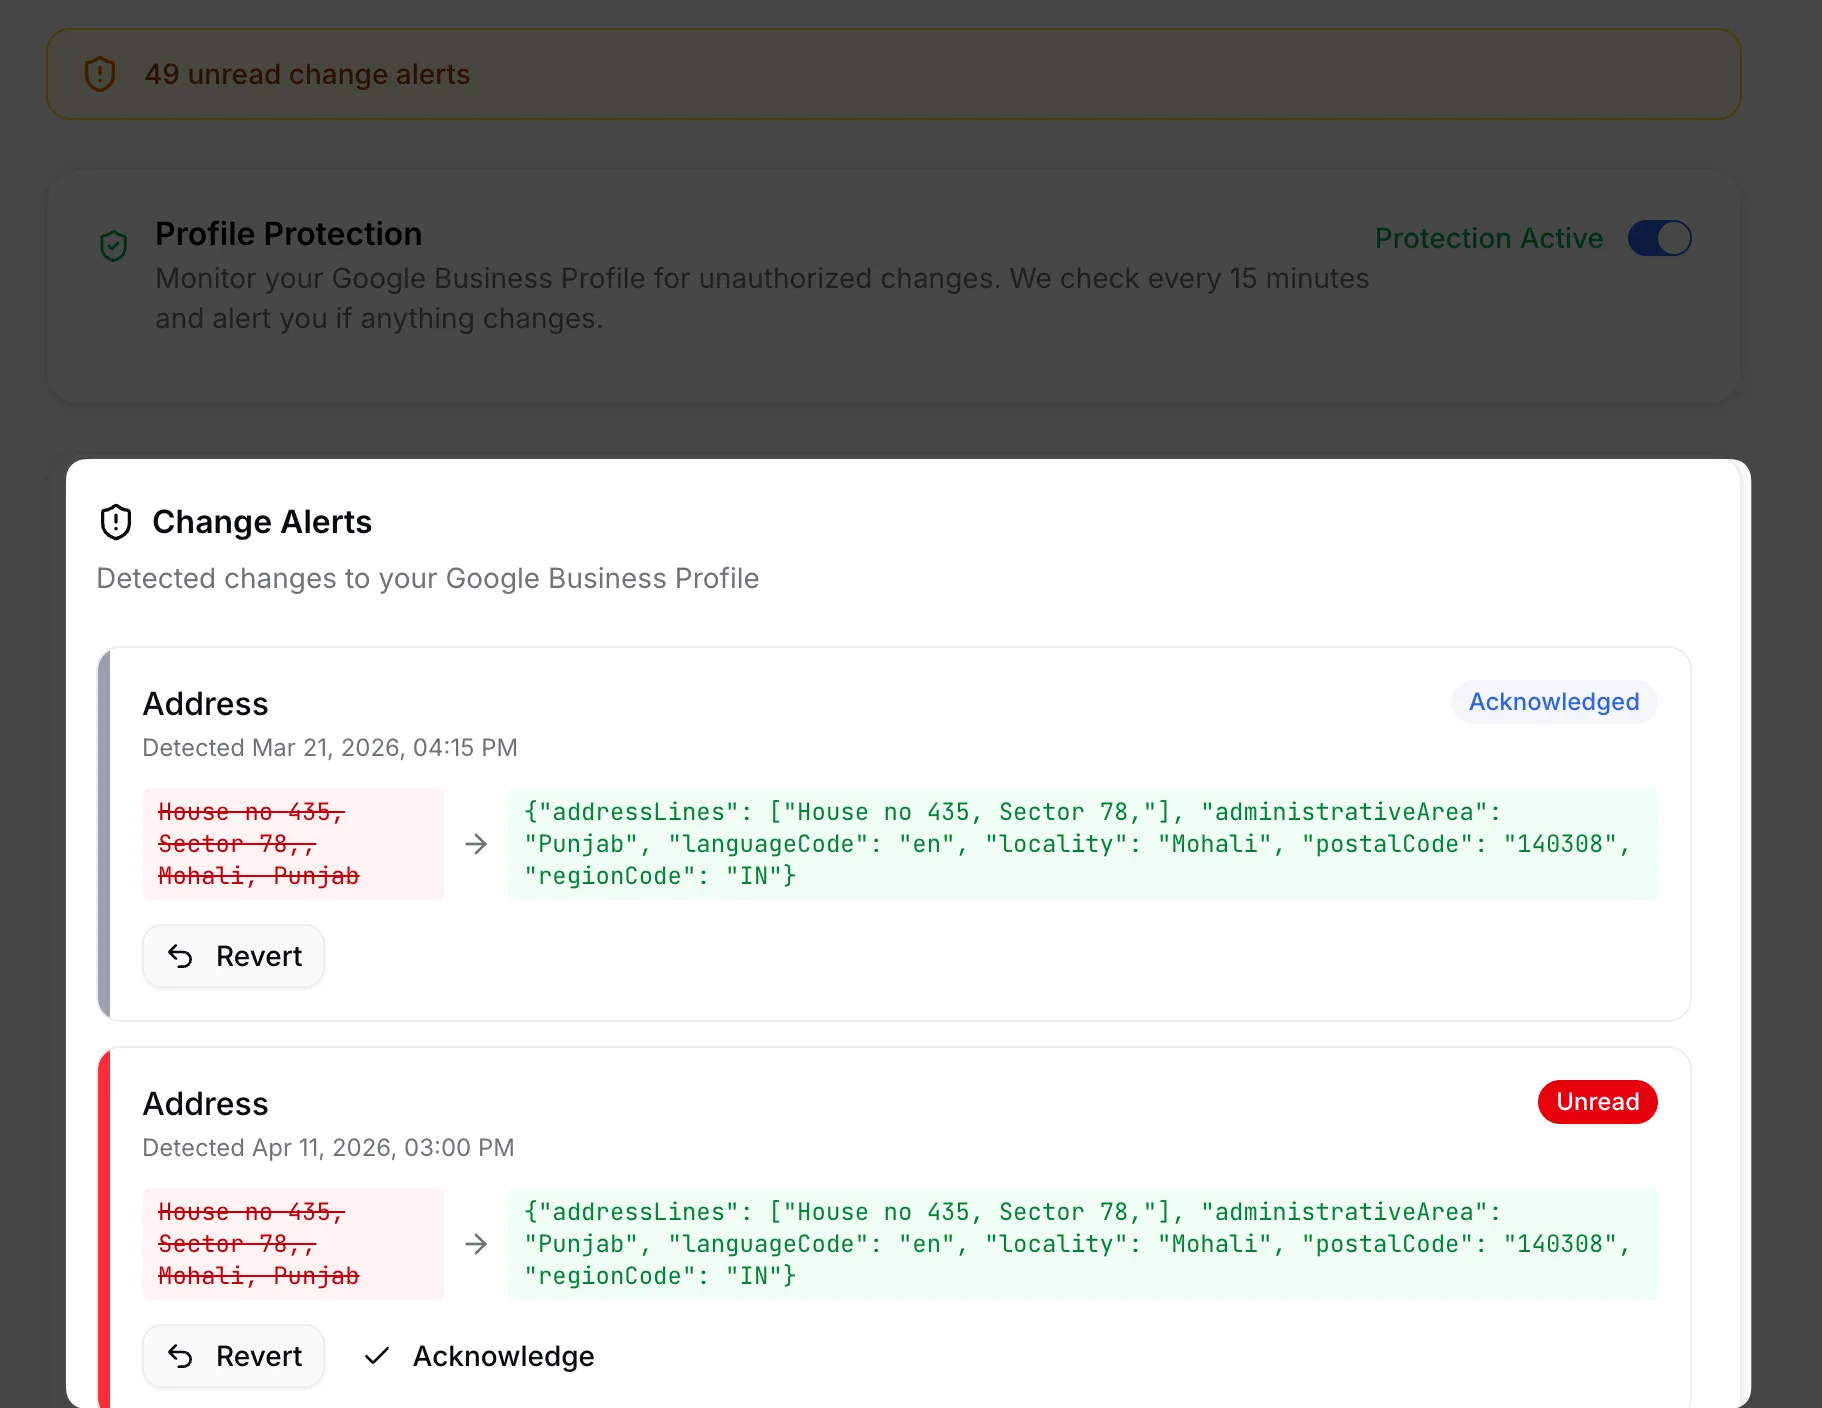Click the Protection Active label
The height and width of the screenshot is (1408, 1822).
(1488, 238)
